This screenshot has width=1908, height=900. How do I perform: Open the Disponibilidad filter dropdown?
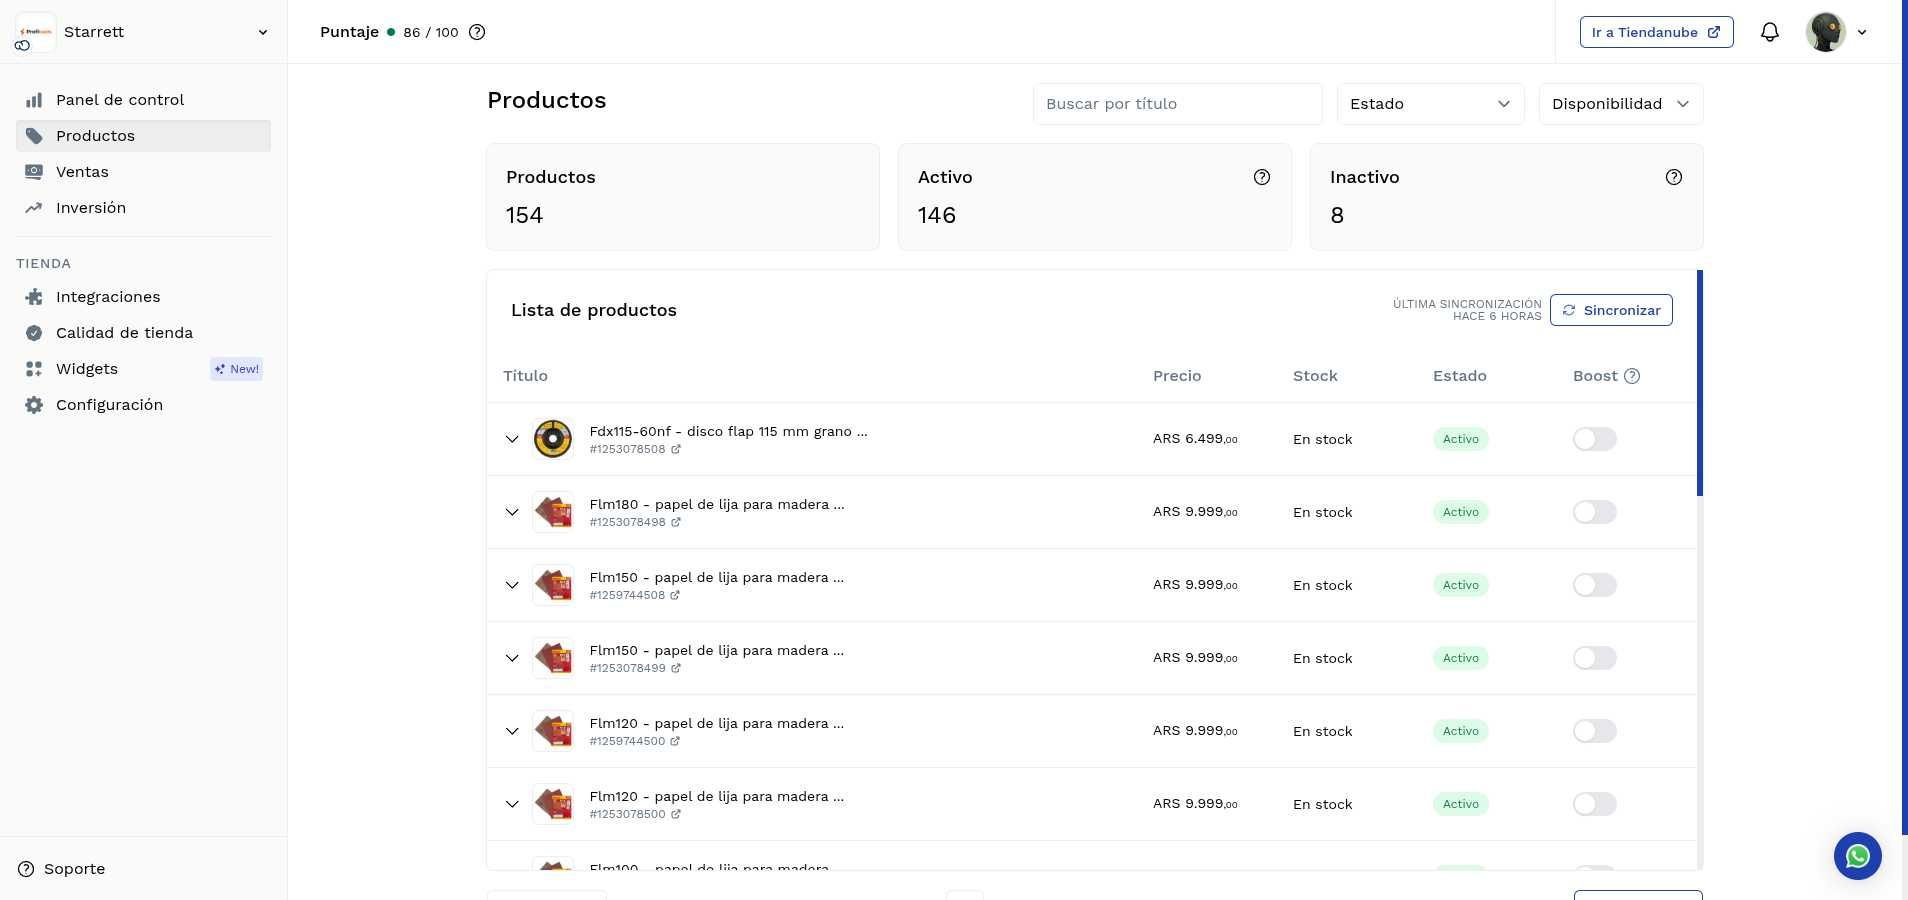pyautogui.click(x=1620, y=104)
